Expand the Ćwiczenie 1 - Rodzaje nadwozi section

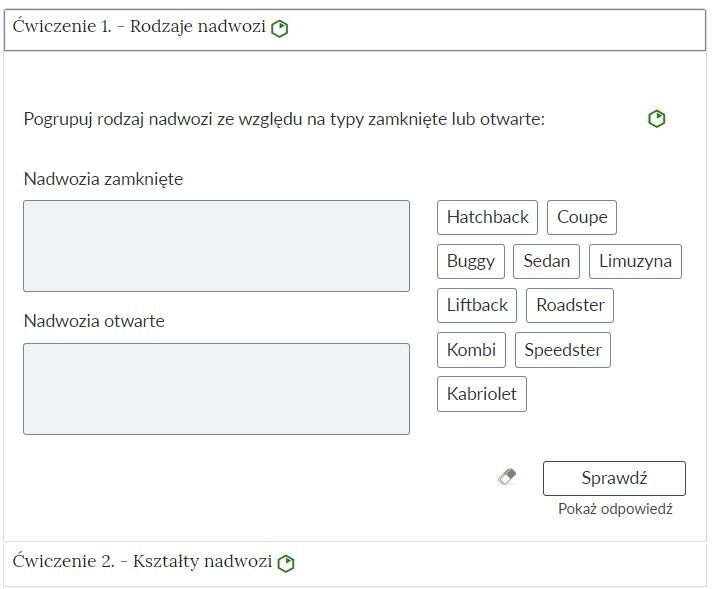tap(139, 28)
